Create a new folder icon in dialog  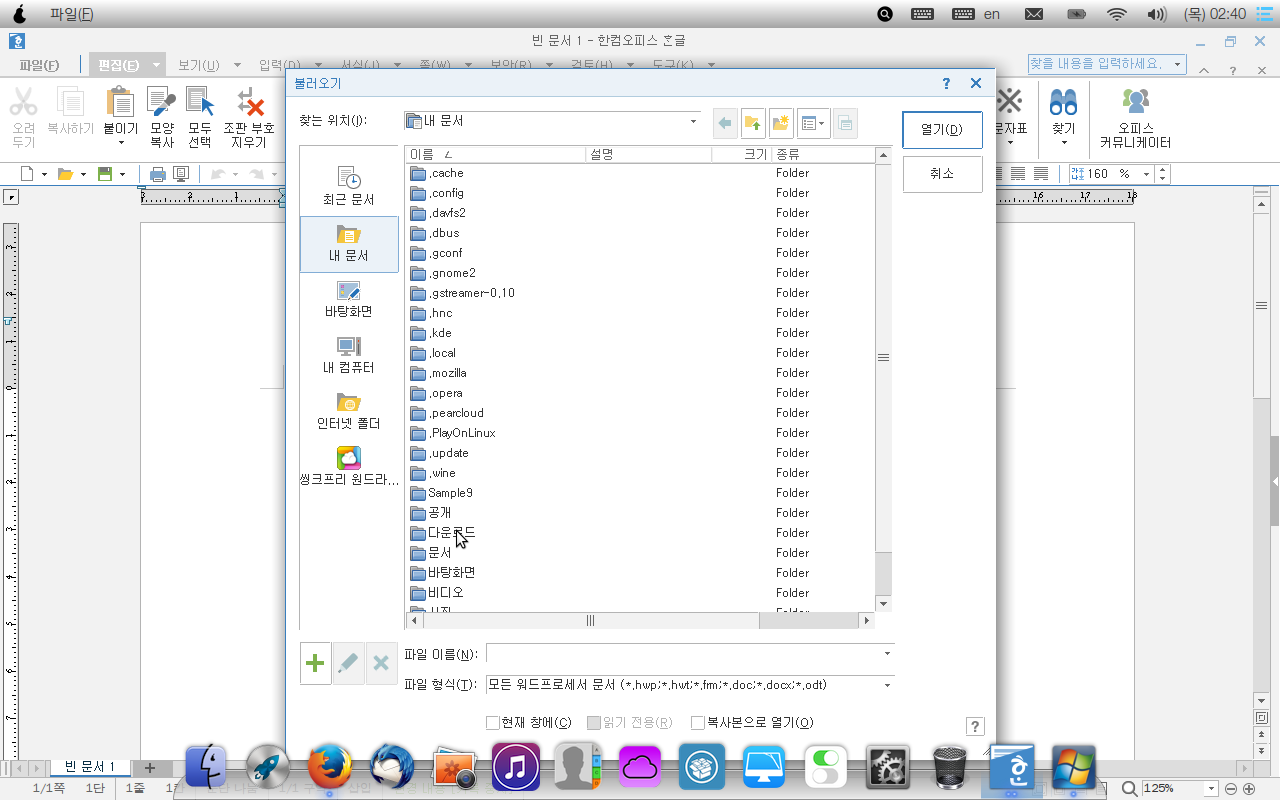780,123
